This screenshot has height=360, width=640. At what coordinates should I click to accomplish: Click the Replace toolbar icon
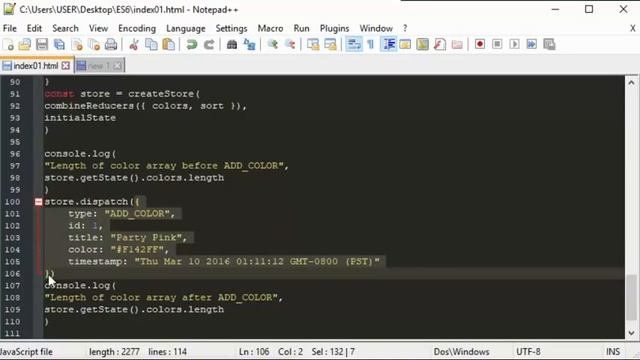pyautogui.click(x=249, y=44)
